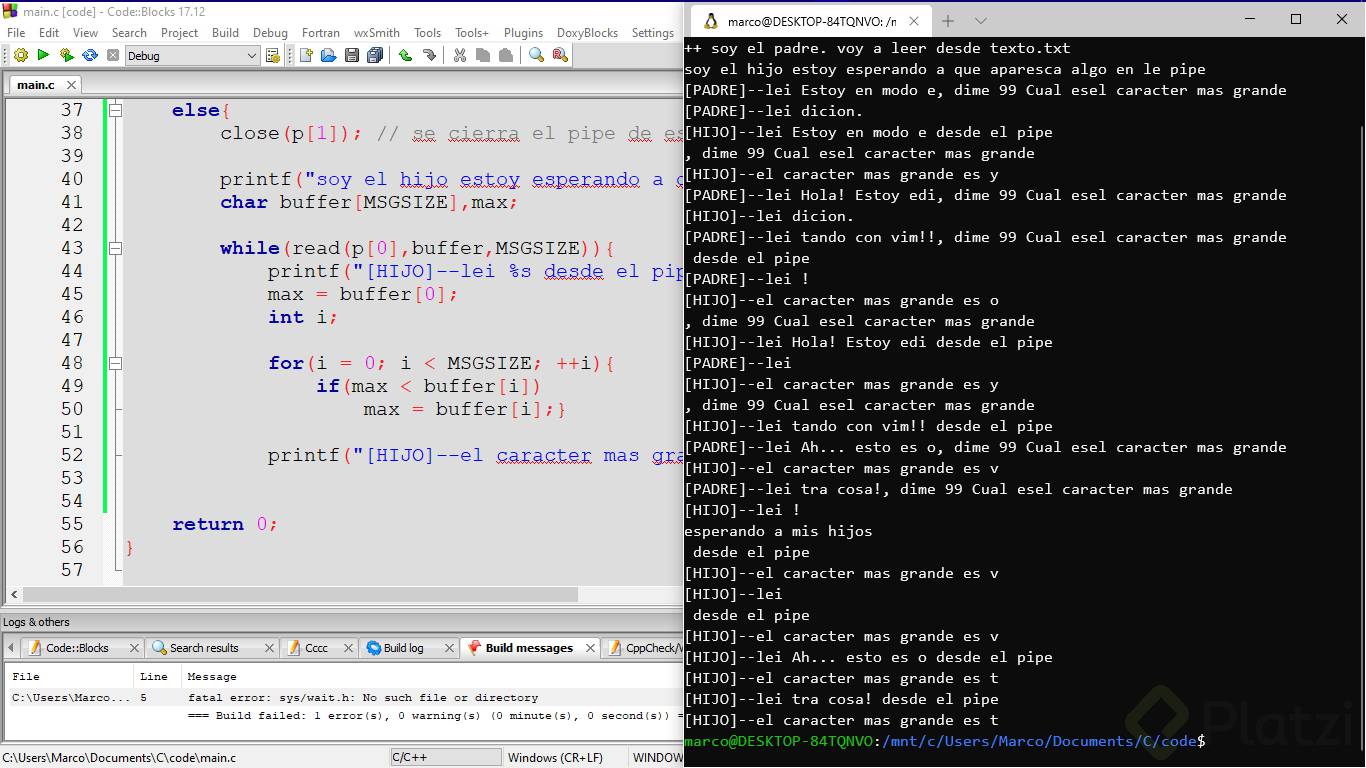Run the program with the green play icon
The height and width of the screenshot is (768, 1366).
43,56
